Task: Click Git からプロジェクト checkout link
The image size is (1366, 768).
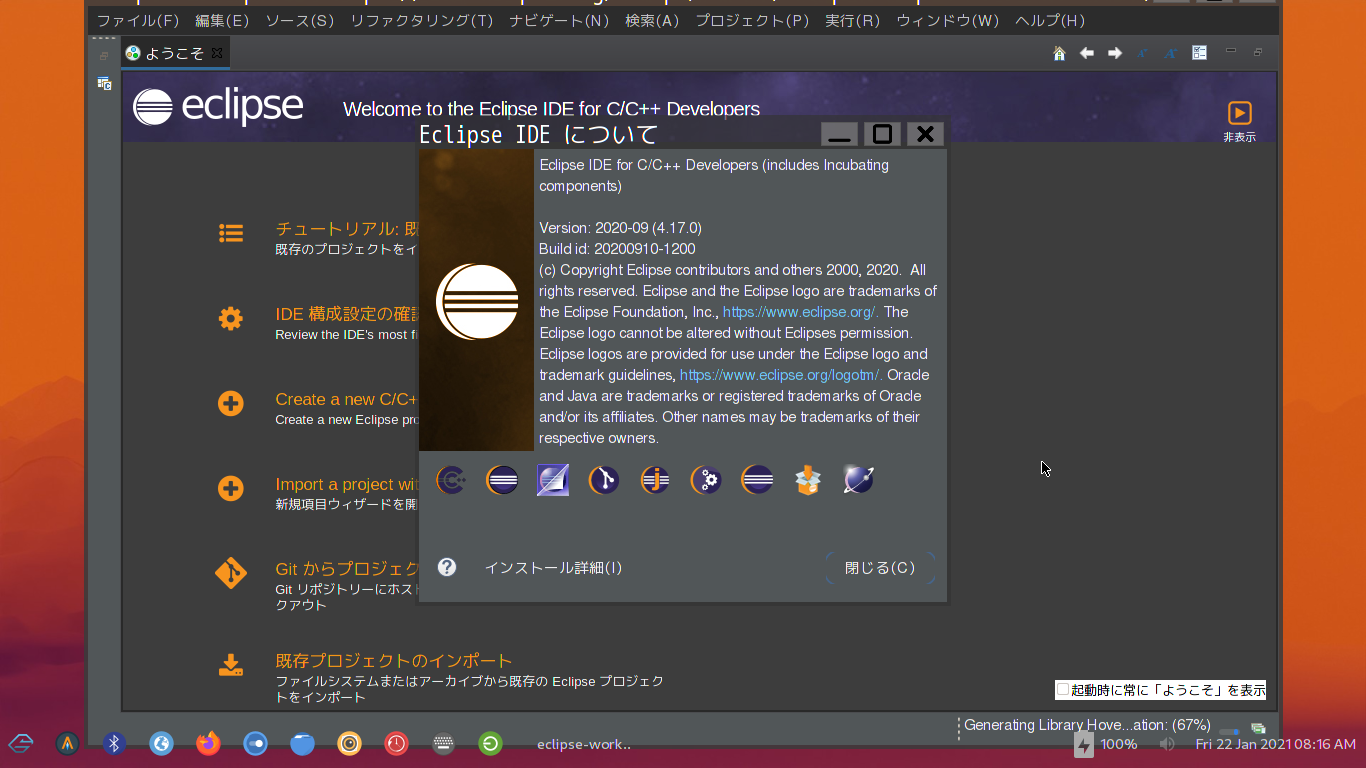Action: click(346, 569)
